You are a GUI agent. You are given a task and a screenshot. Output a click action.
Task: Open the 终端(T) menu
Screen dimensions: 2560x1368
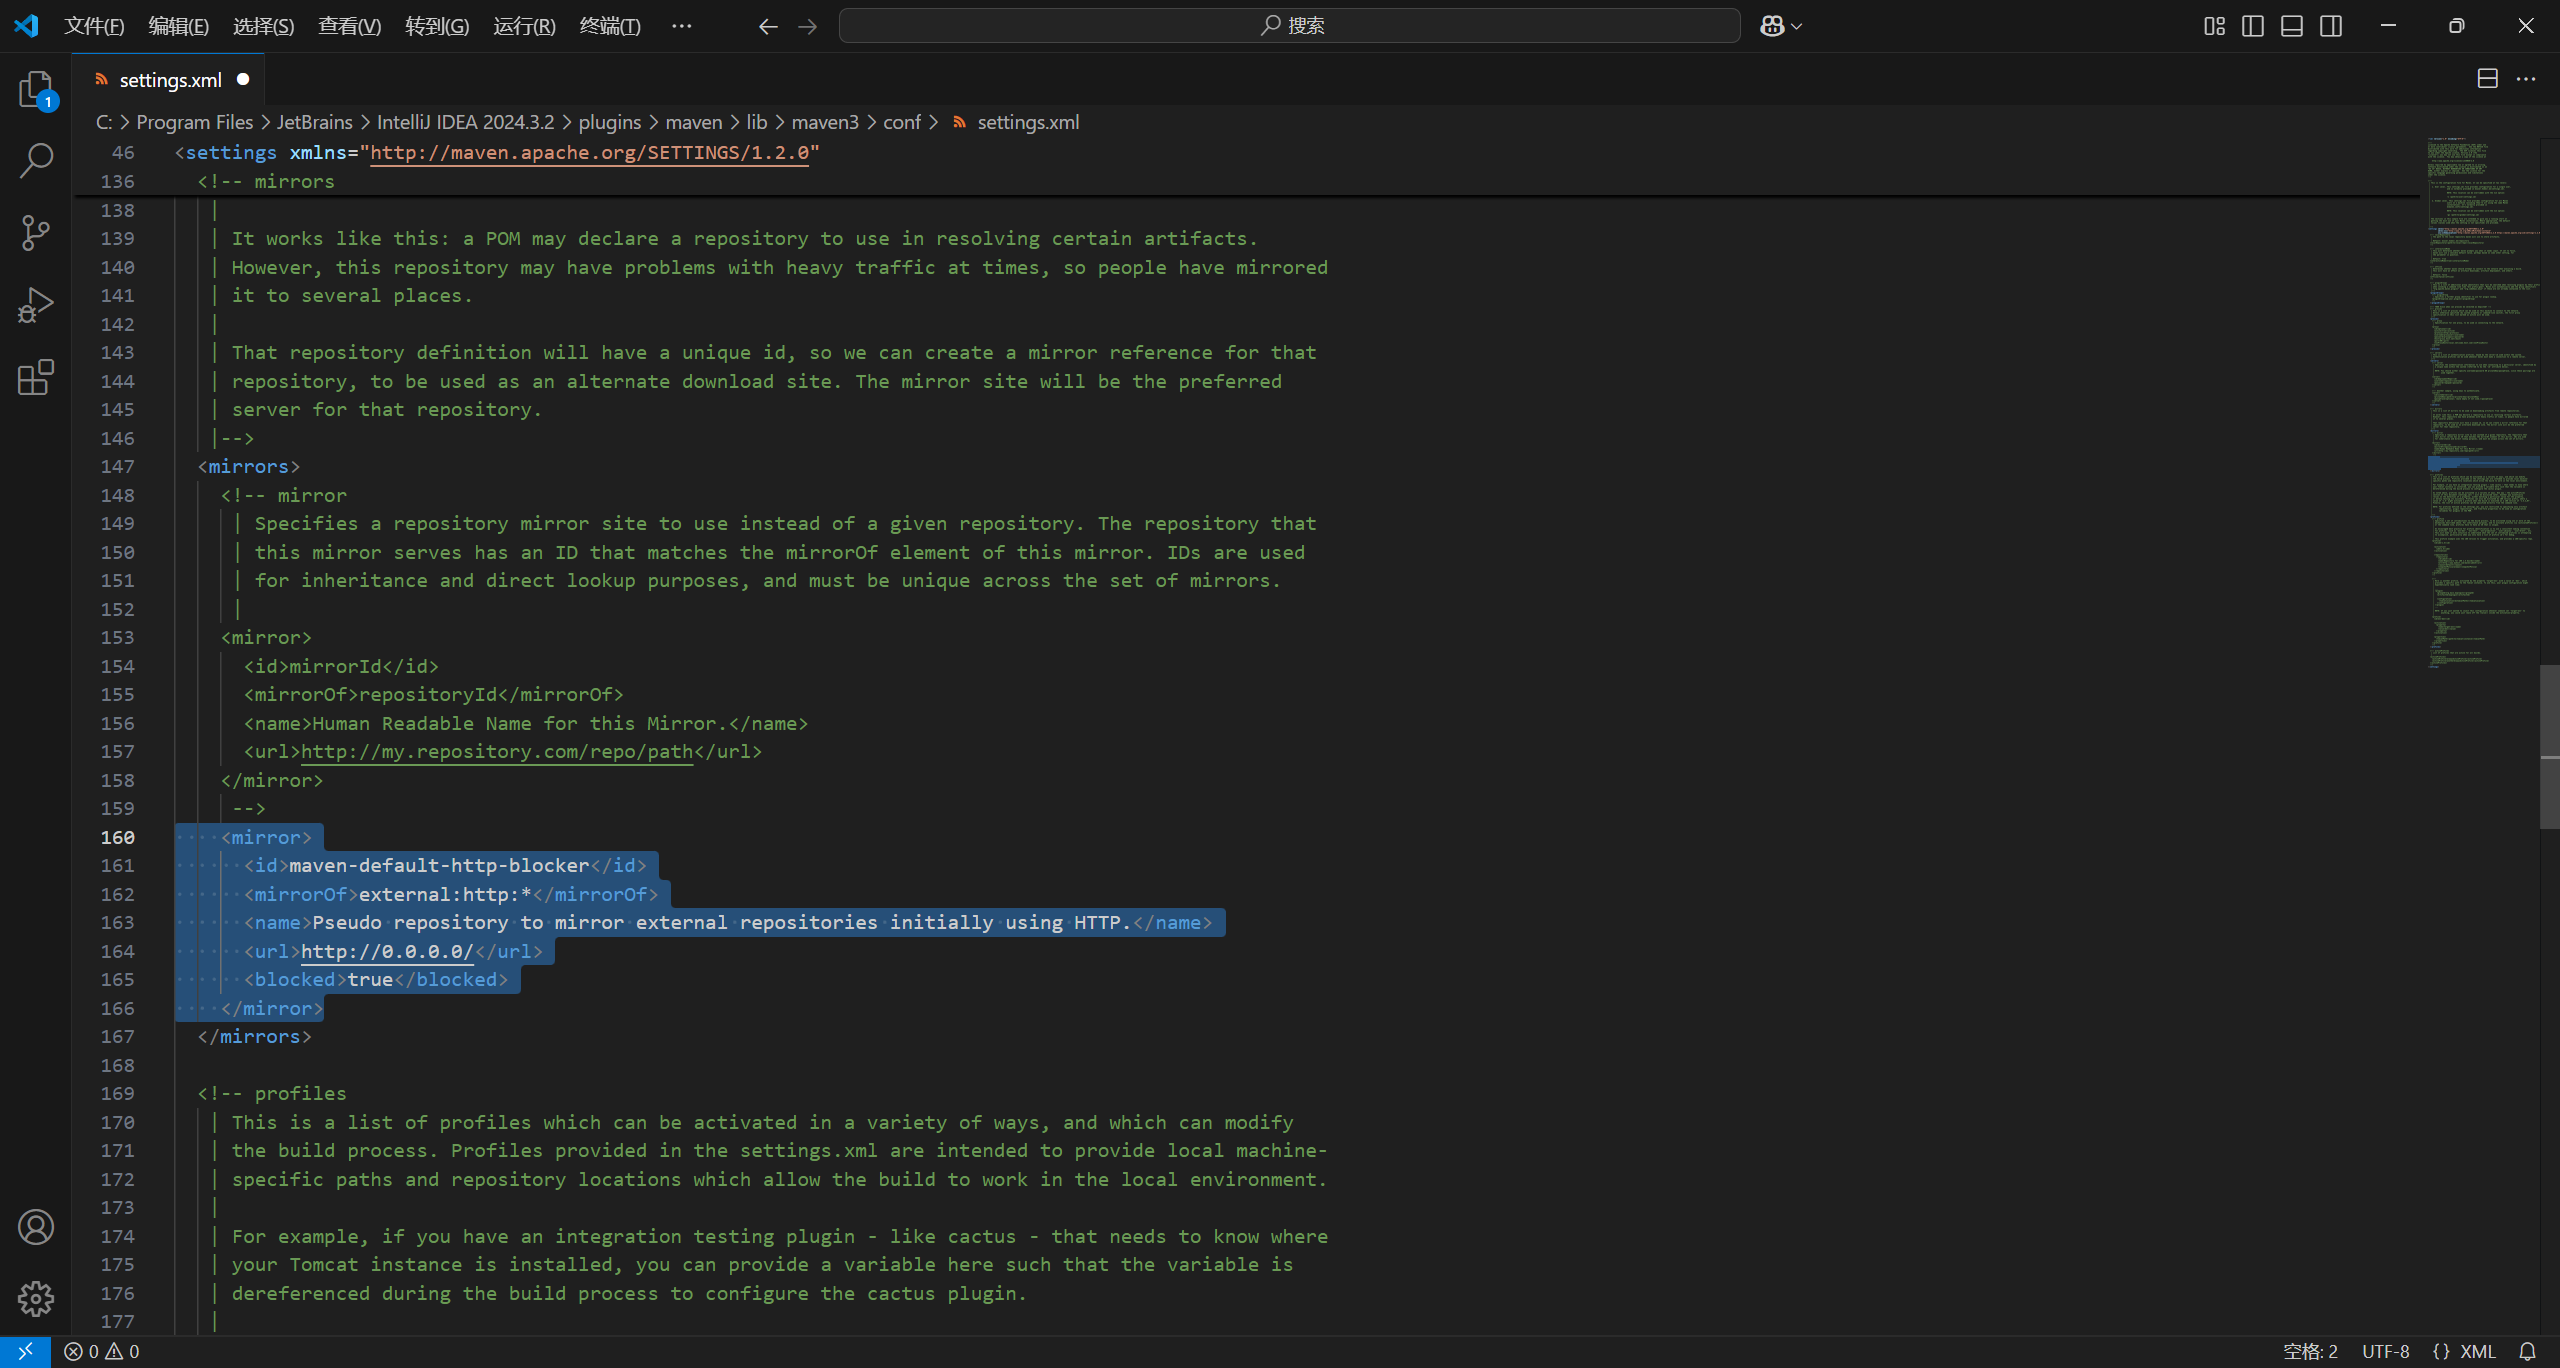click(x=610, y=26)
